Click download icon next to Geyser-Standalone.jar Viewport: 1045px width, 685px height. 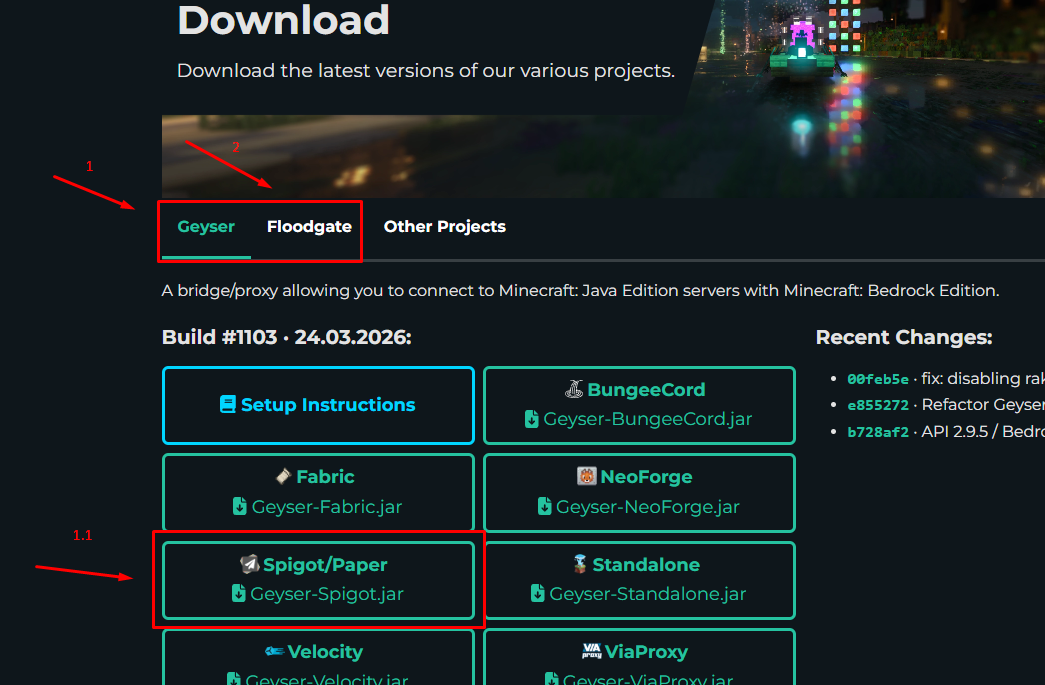(x=537, y=593)
